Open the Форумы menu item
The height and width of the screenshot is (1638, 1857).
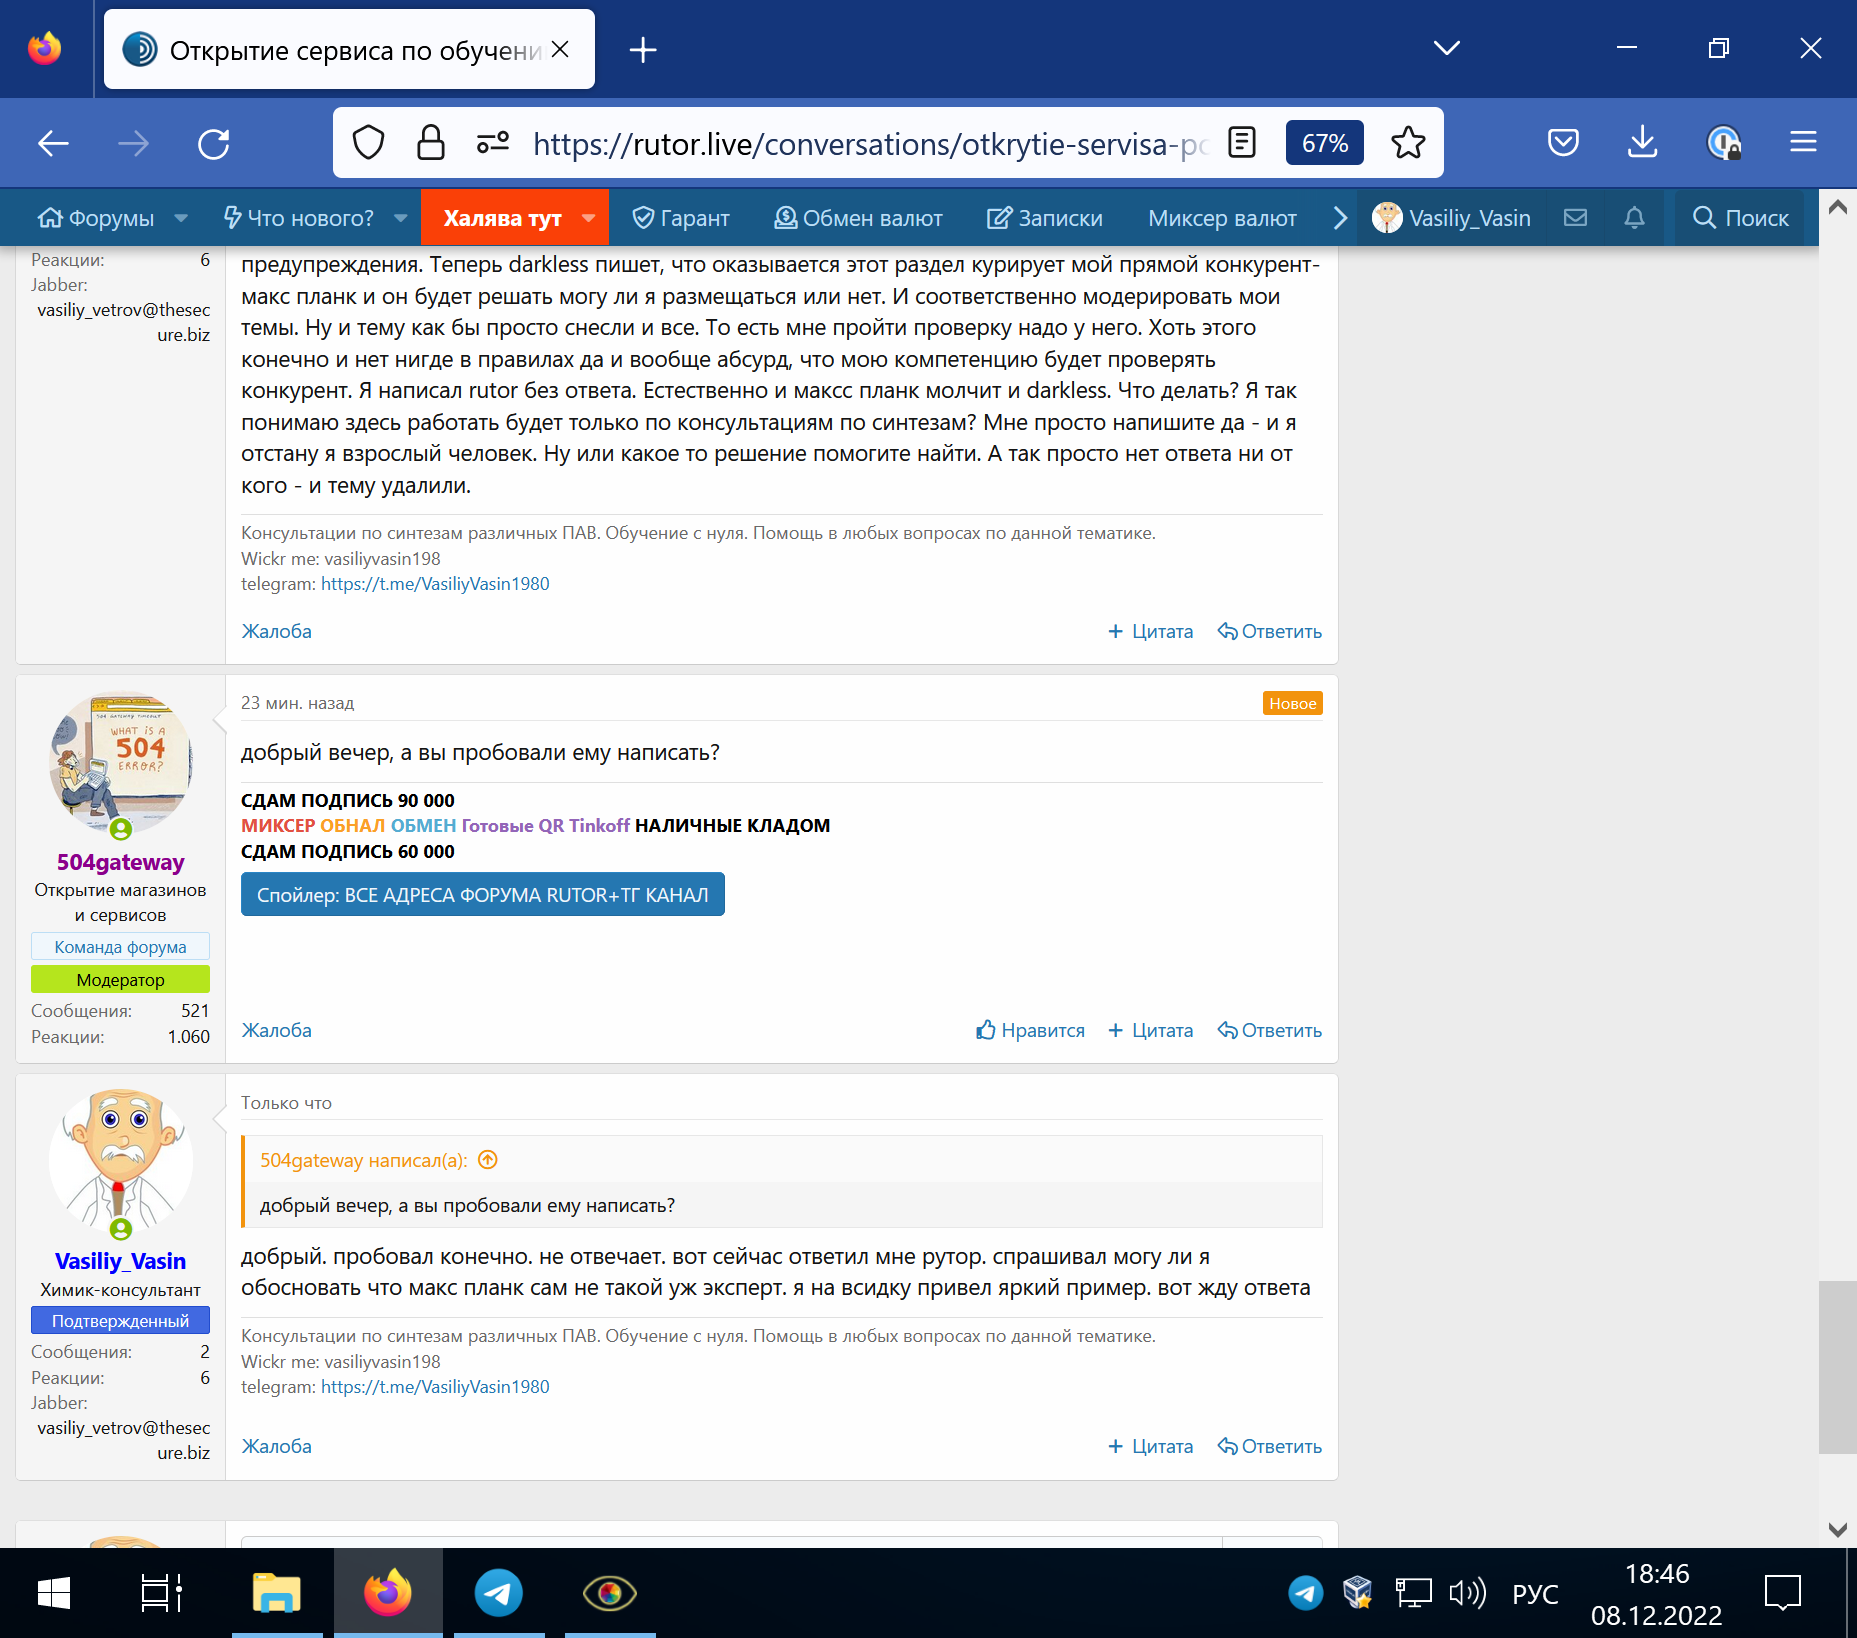(x=96, y=218)
